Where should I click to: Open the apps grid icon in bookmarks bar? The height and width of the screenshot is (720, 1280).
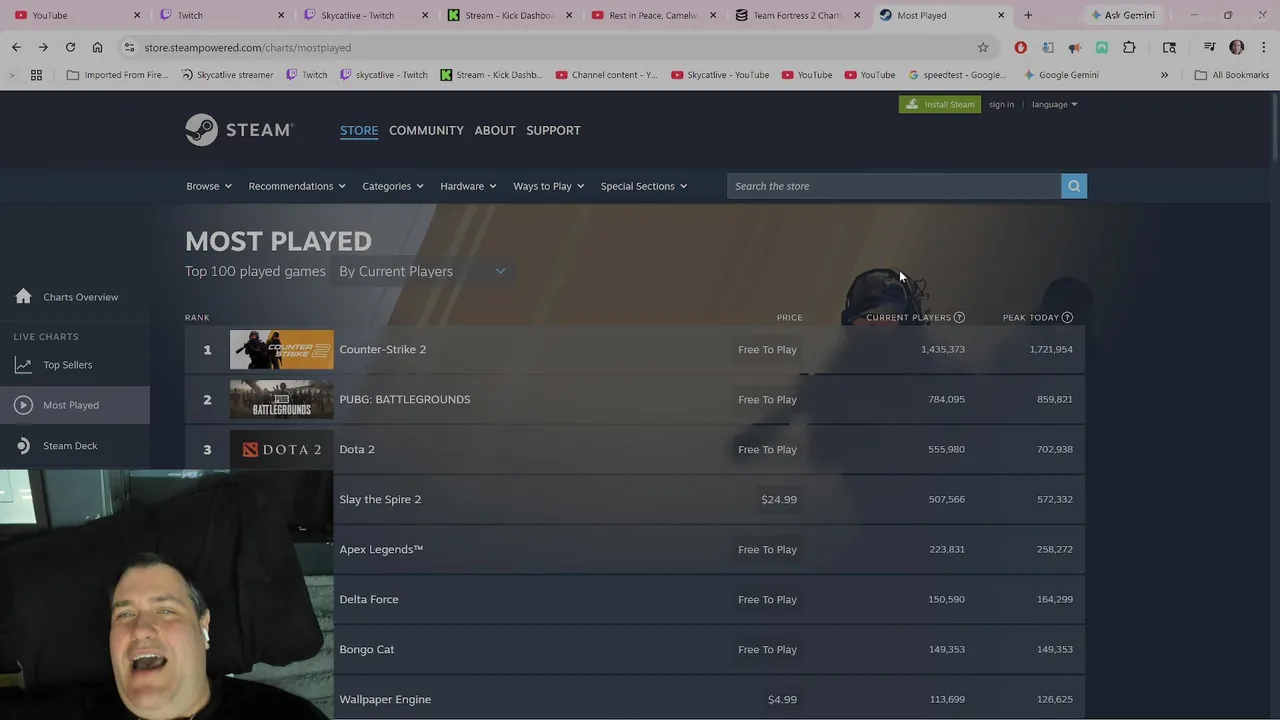pos(36,75)
